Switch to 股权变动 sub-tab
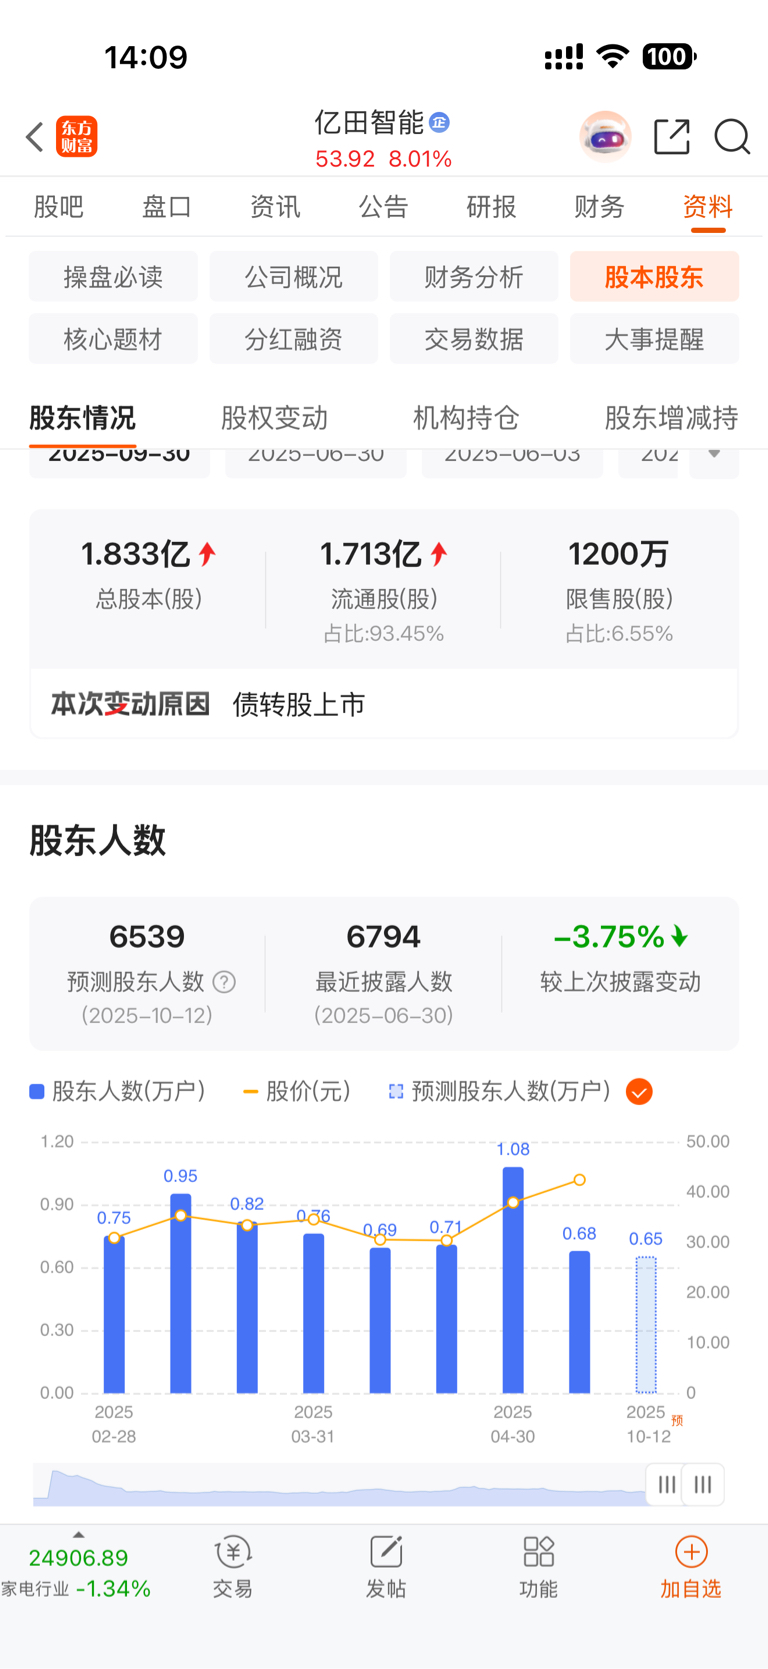Screen dimensions: 768x1669 click(x=274, y=418)
